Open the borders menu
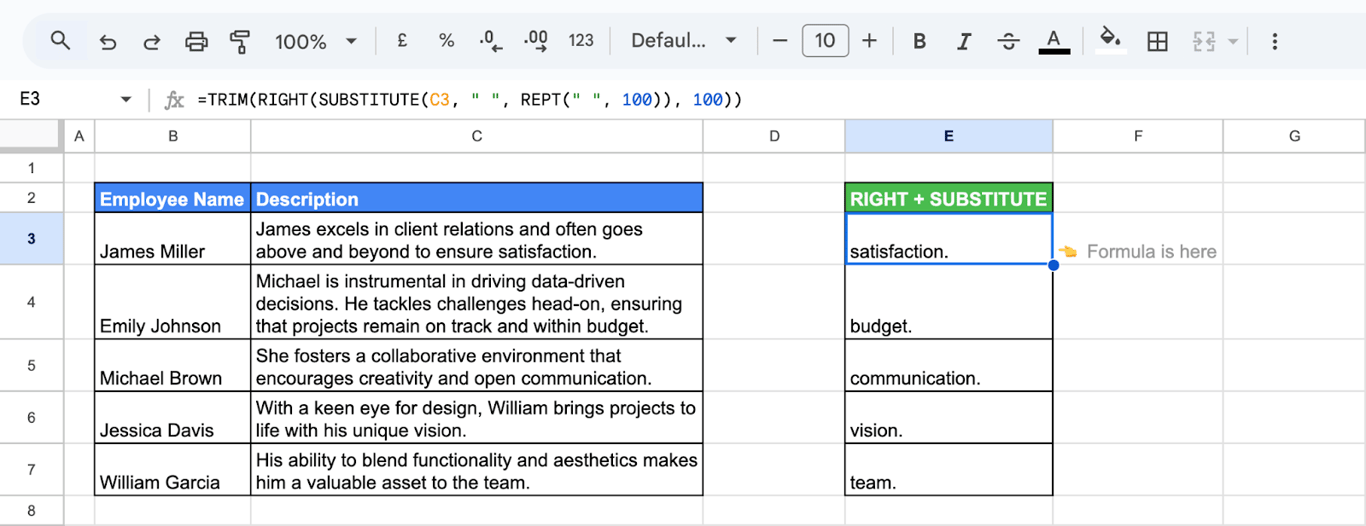Viewport: 1366px width, 526px height. point(1157,41)
